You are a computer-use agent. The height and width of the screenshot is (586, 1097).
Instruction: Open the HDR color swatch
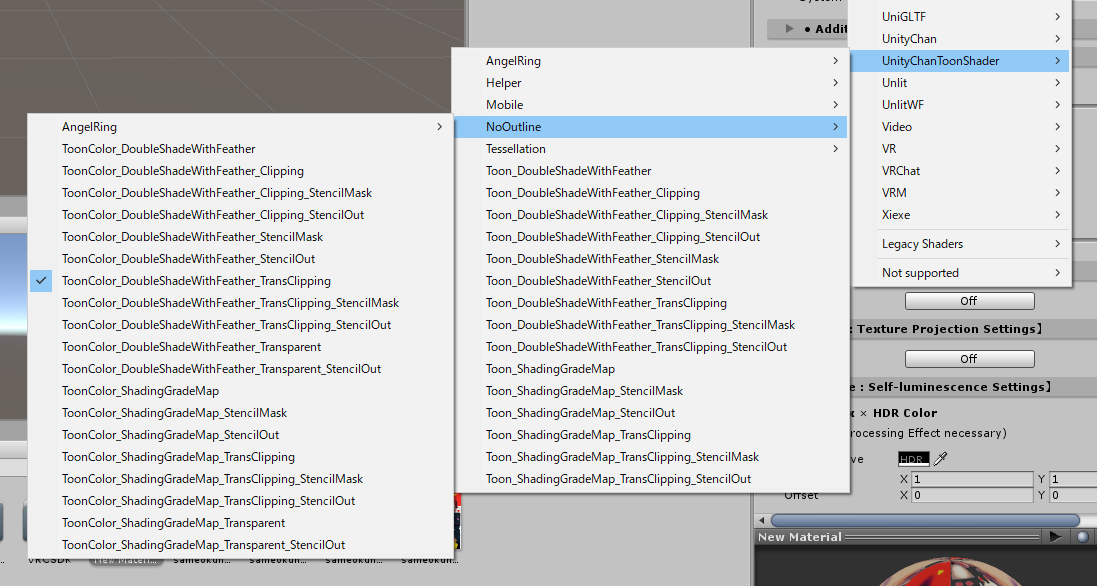(x=914, y=459)
